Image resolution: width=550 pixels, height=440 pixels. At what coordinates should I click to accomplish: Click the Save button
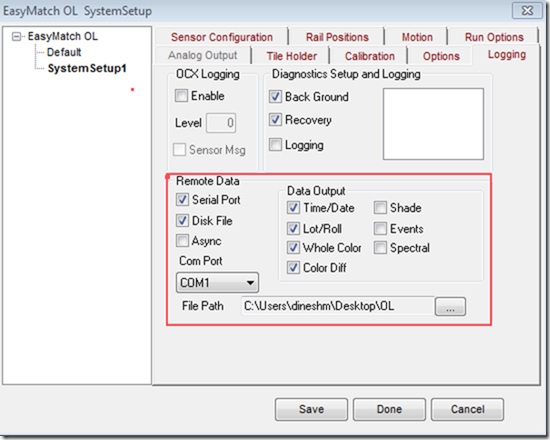311,409
